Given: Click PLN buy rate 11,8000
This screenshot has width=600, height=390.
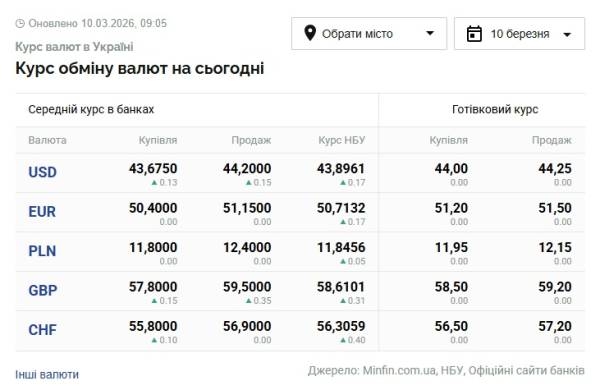Looking at the screenshot, I should (x=153, y=247).
